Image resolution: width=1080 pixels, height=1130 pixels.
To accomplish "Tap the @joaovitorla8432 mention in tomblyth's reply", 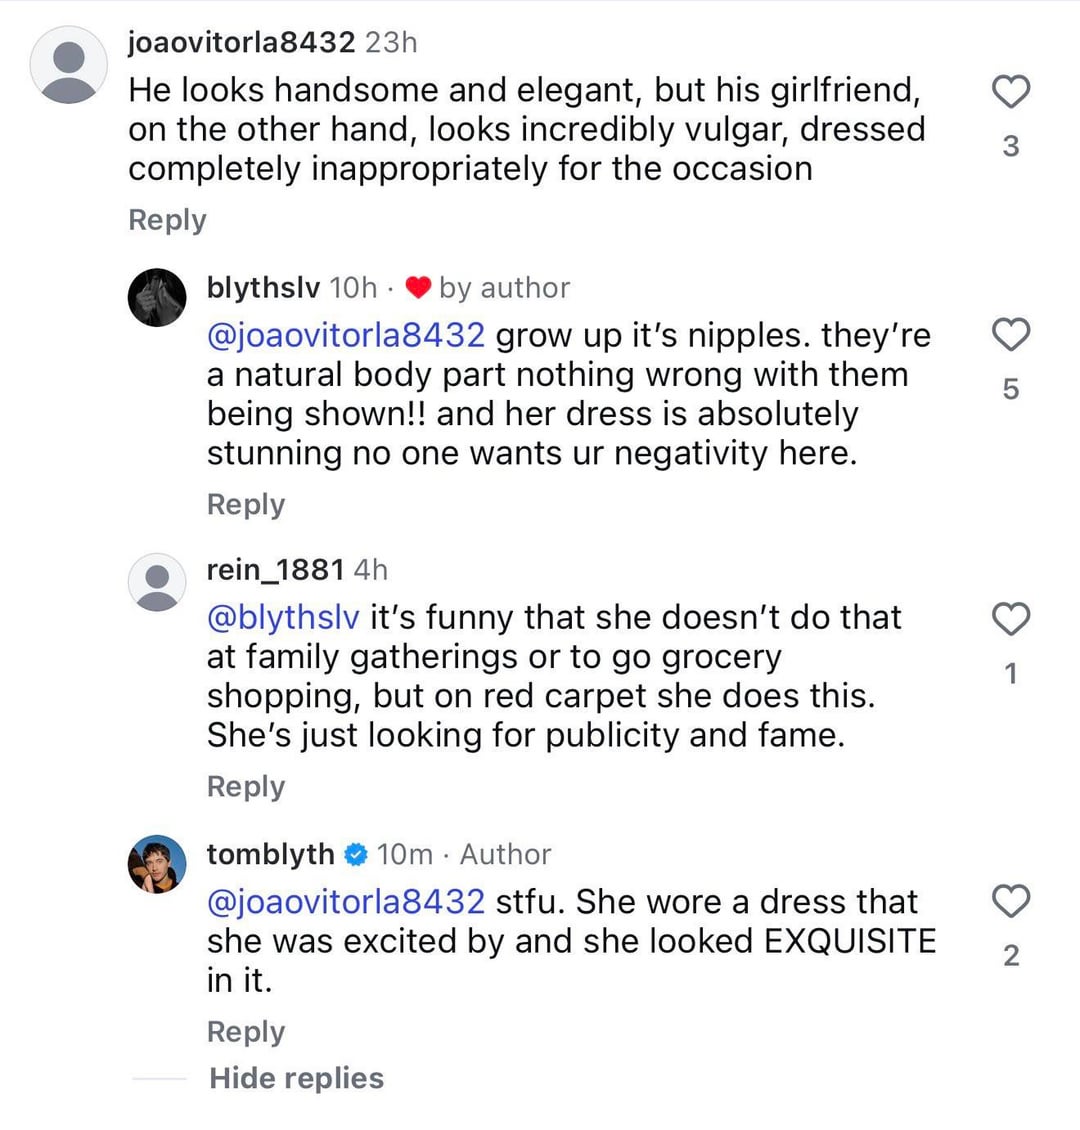I will [x=345, y=902].
